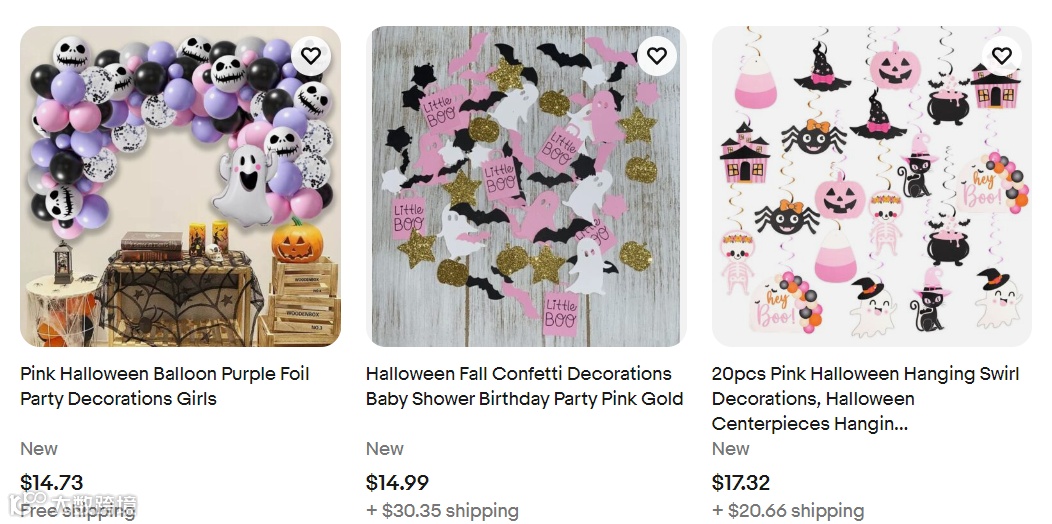Click 'New' condition under hanging swirl listing
Viewport: 1052px width, 524px height.
731,449
